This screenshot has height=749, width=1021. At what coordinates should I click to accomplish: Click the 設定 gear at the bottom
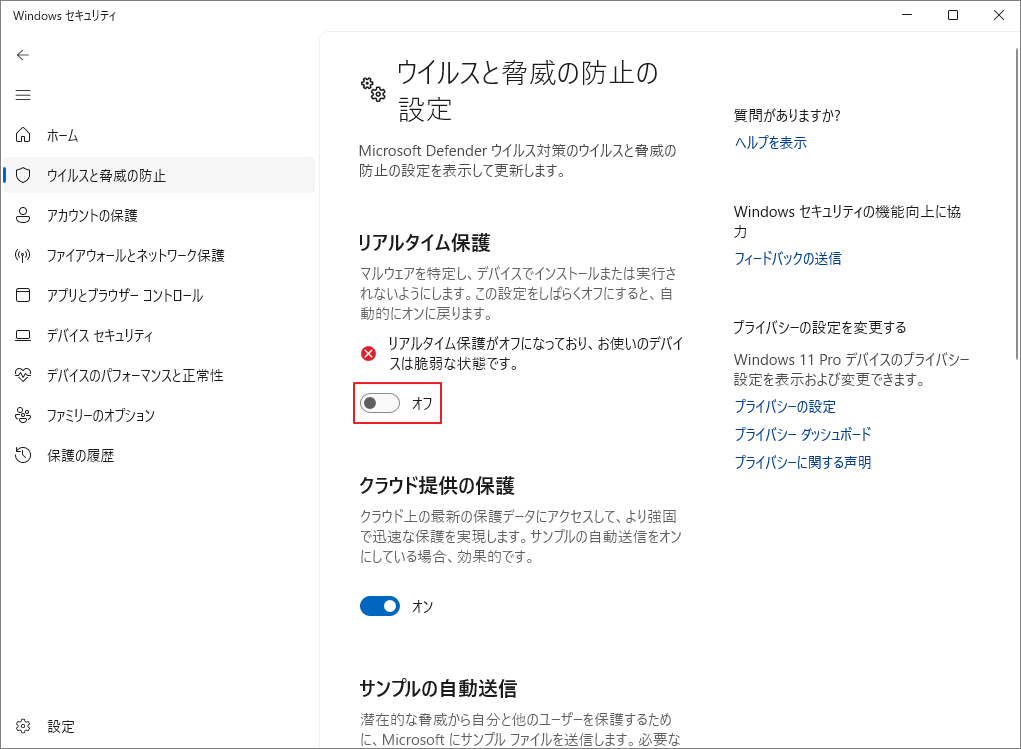(x=22, y=726)
